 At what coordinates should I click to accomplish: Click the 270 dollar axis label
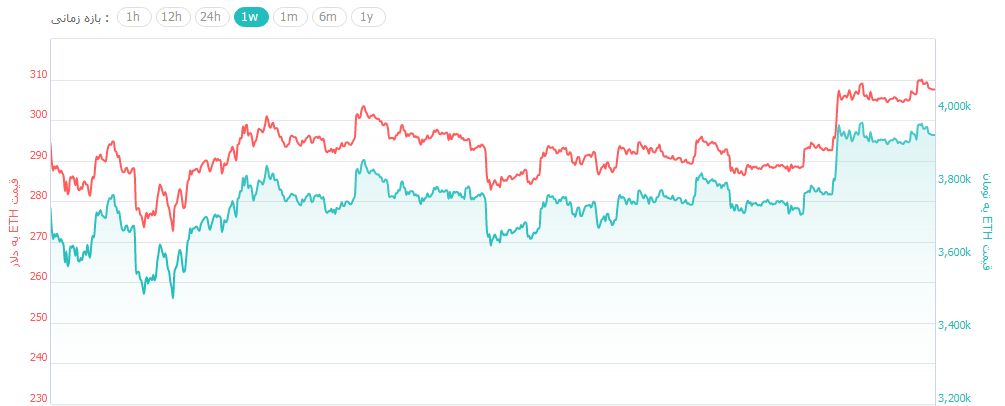tap(38, 237)
